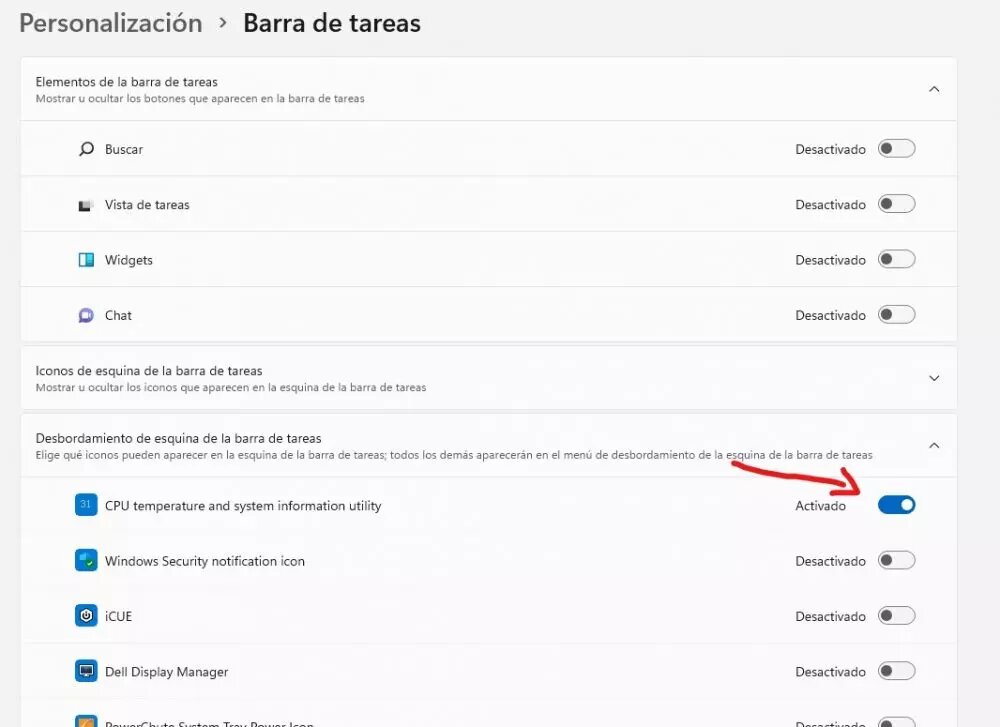The width and height of the screenshot is (1000, 727).
Task: Turn on Windows Security notification icon toggle
Action: (896, 561)
